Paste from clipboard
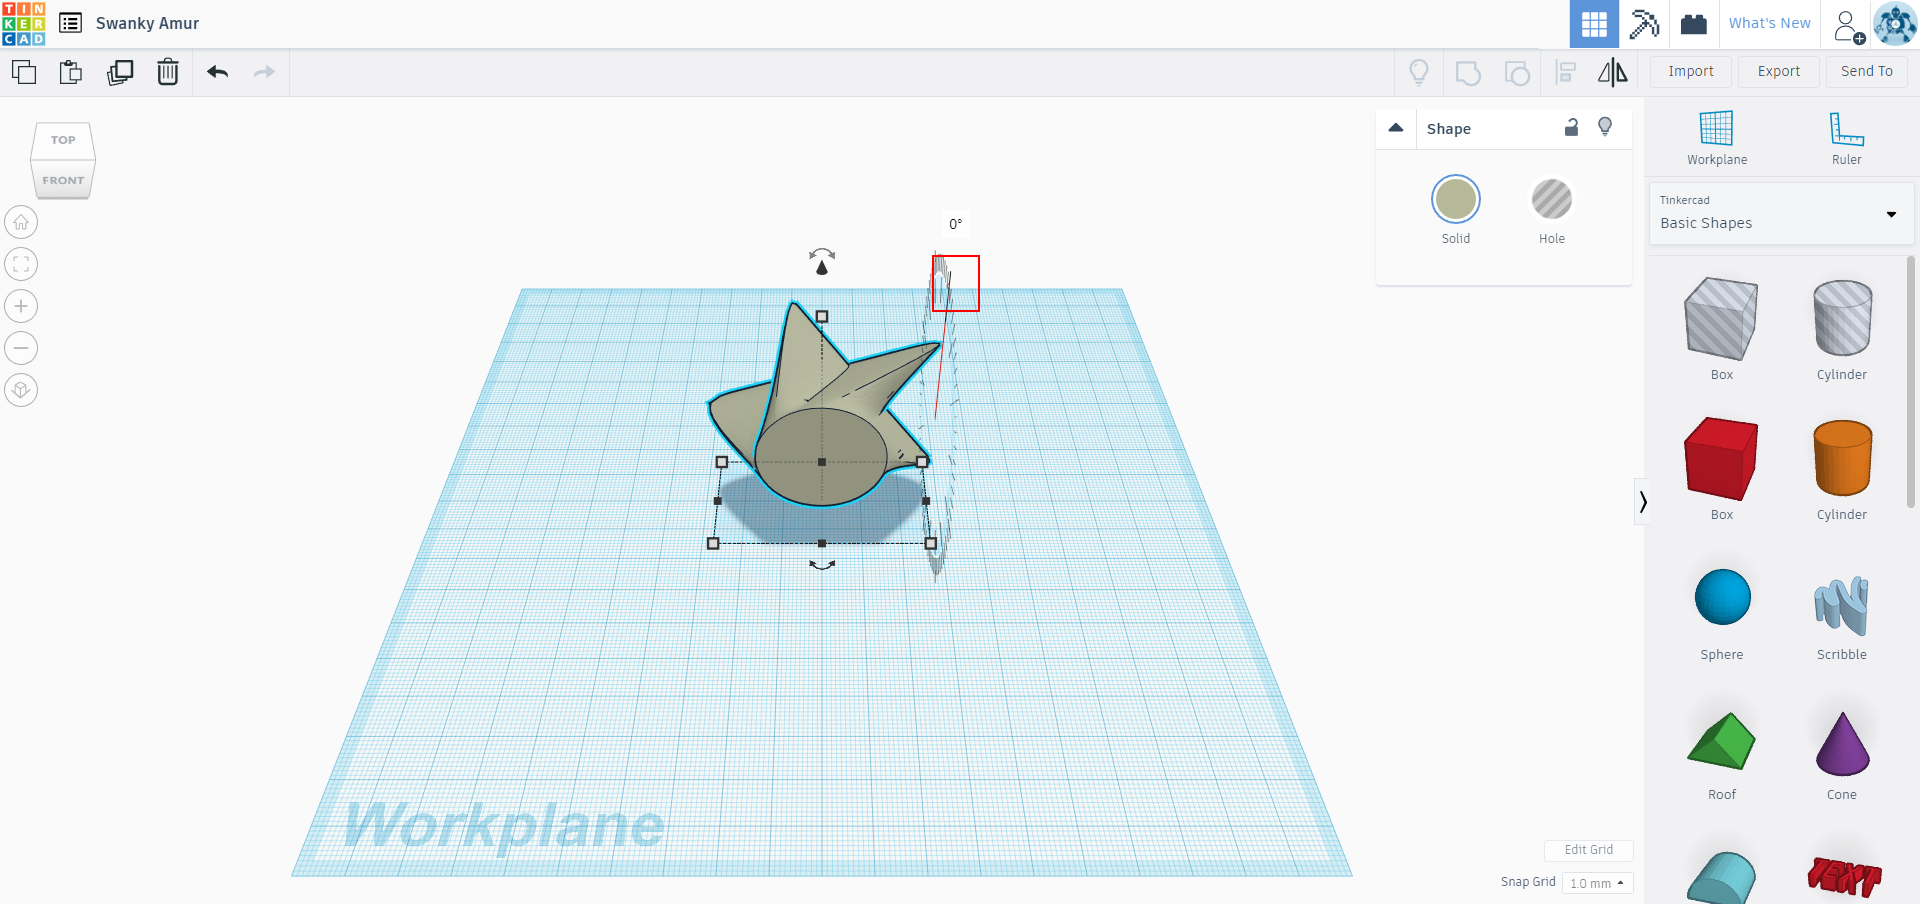The width and height of the screenshot is (1920, 904). point(71,72)
